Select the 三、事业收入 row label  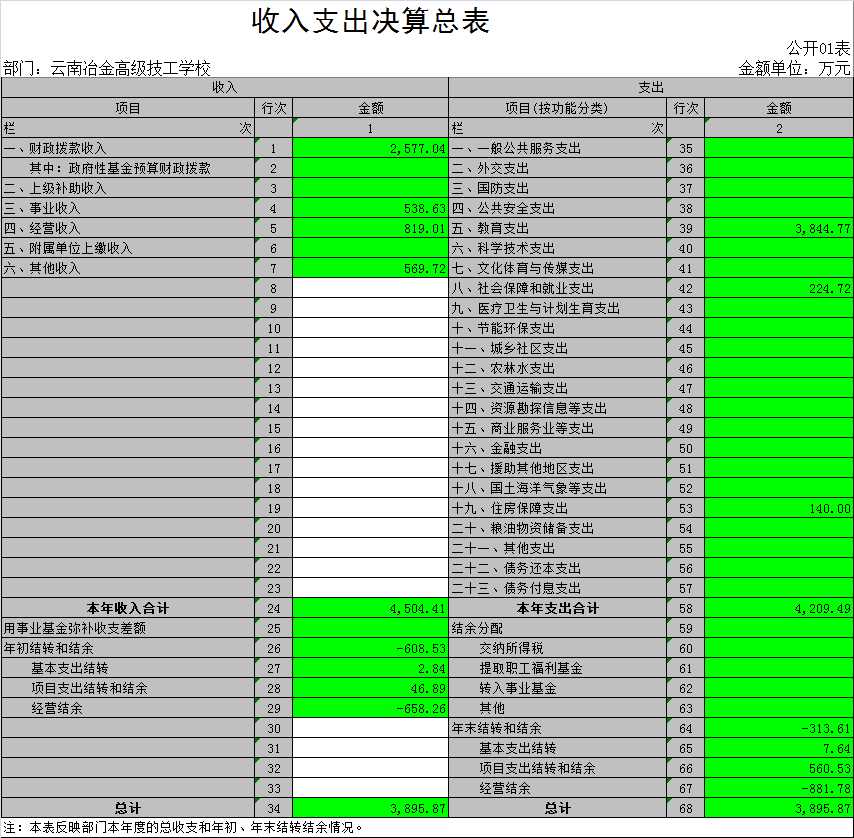coord(42,208)
